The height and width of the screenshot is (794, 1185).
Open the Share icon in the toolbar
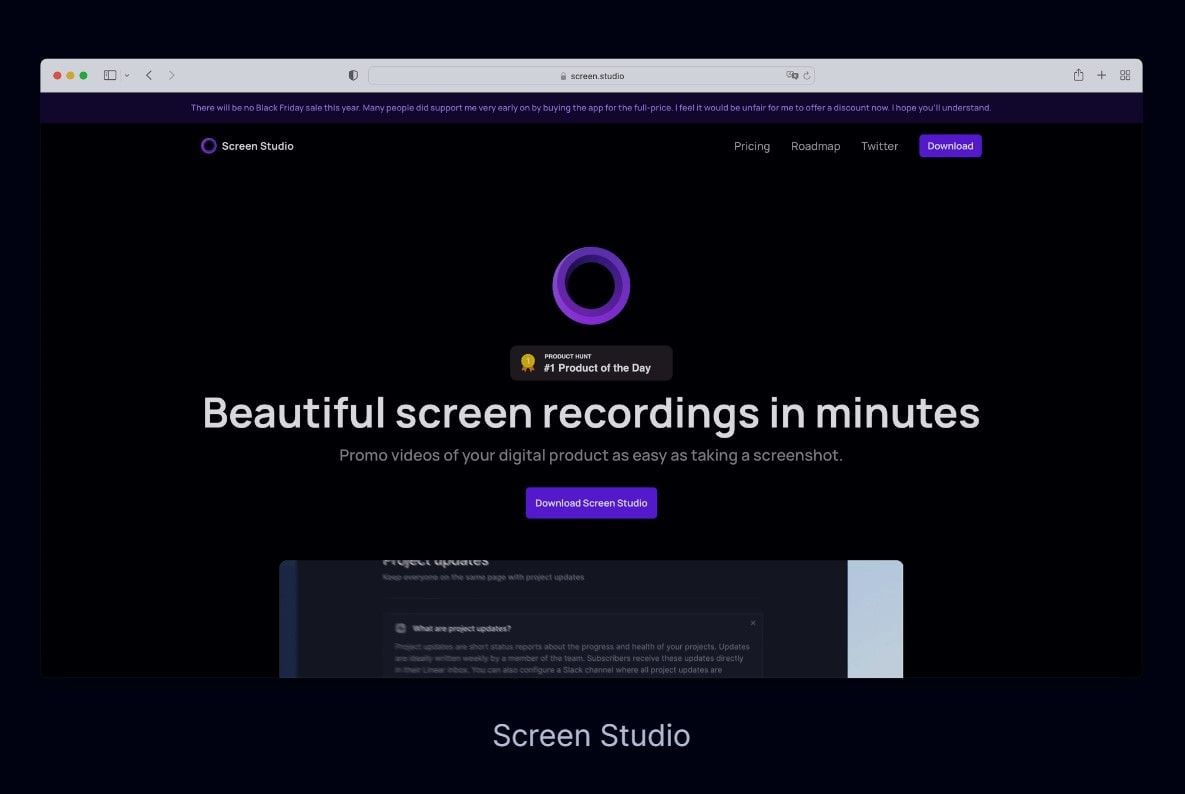point(1078,75)
